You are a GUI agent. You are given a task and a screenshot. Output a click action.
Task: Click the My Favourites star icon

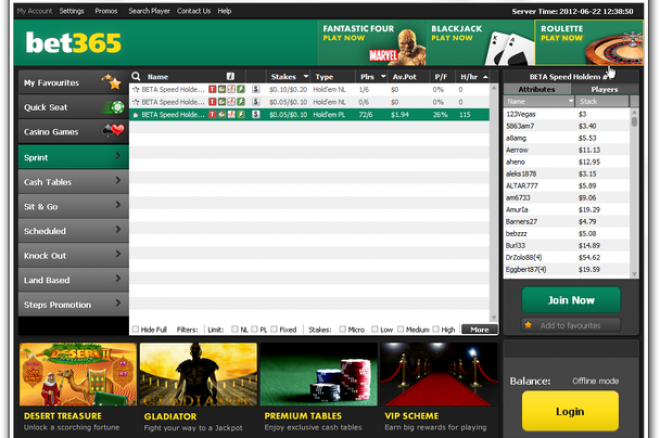coord(113,82)
